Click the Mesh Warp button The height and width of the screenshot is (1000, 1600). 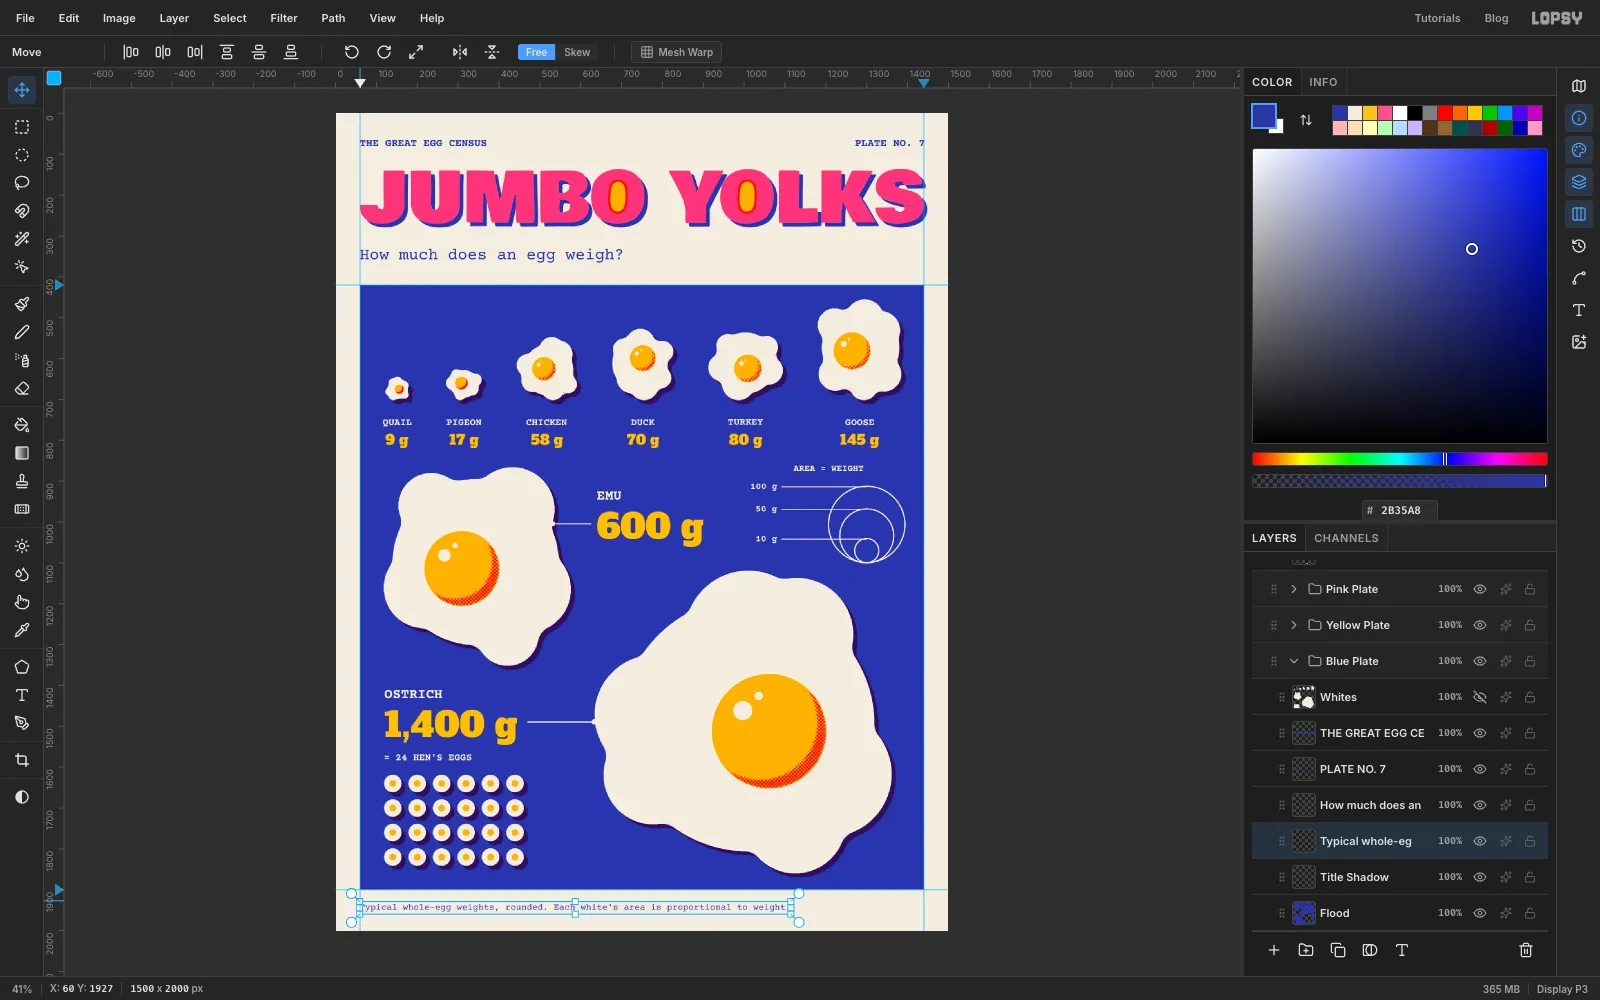pyautogui.click(x=677, y=52)
